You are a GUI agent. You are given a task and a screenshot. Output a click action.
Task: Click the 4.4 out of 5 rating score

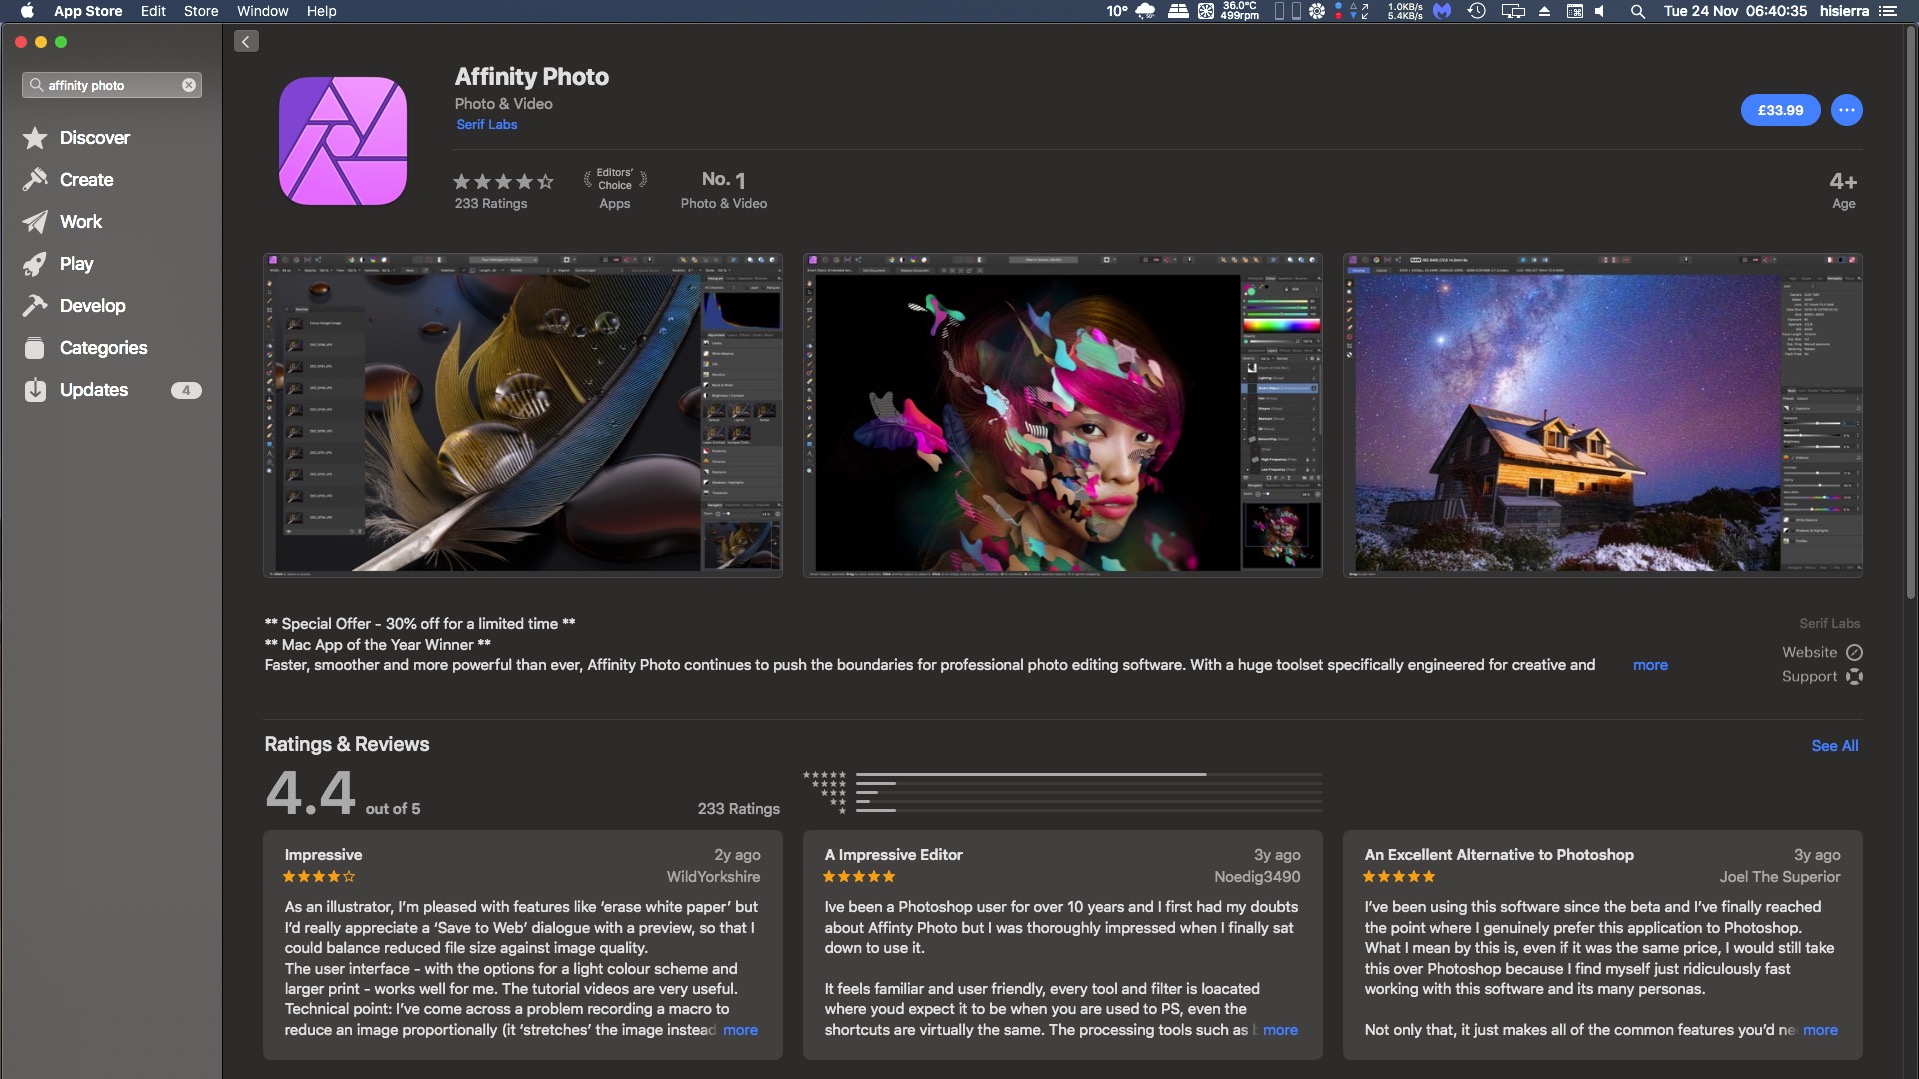(x=342, y=793)
